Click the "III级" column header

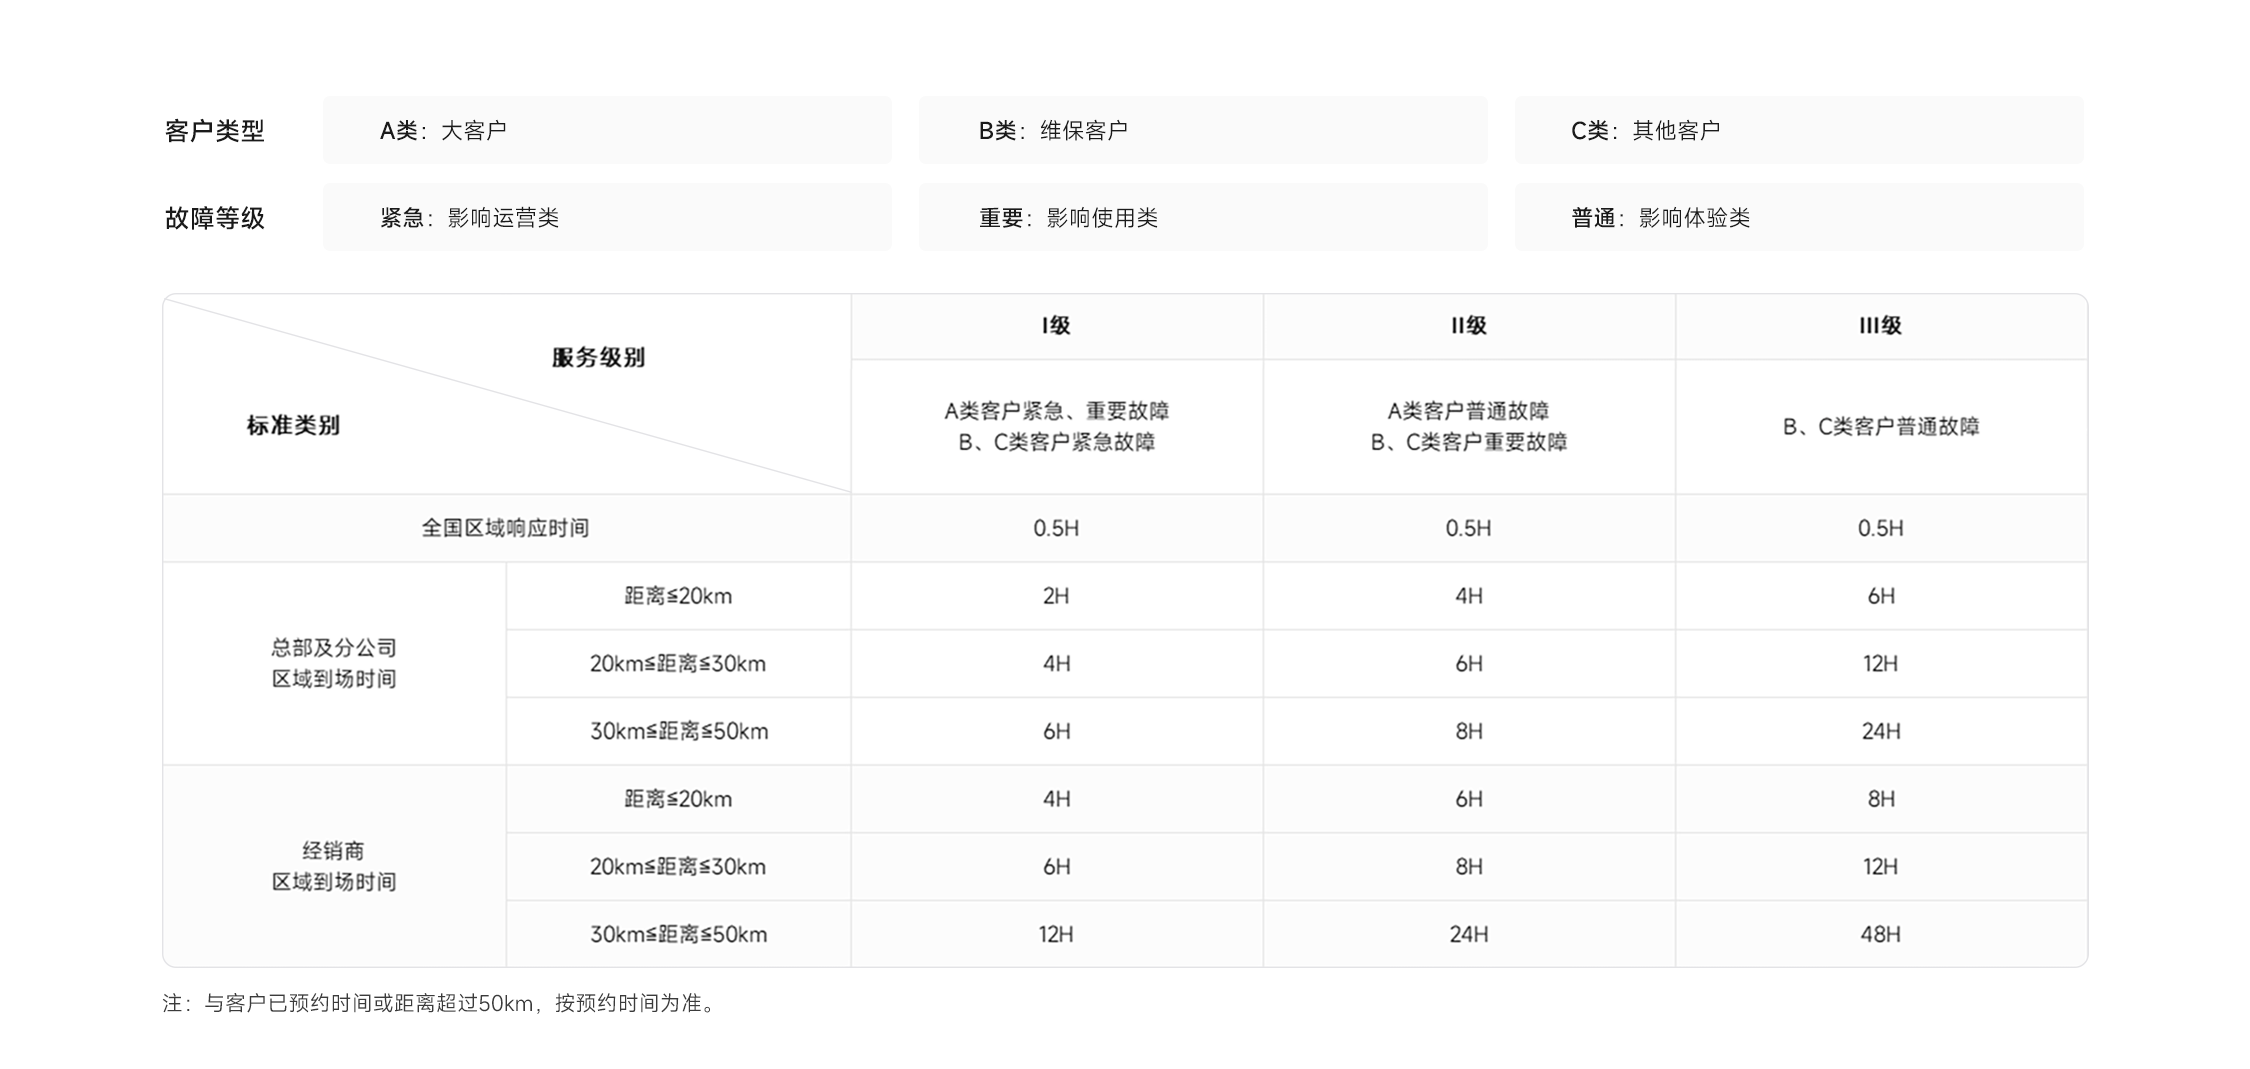(x=1880, y=326)
